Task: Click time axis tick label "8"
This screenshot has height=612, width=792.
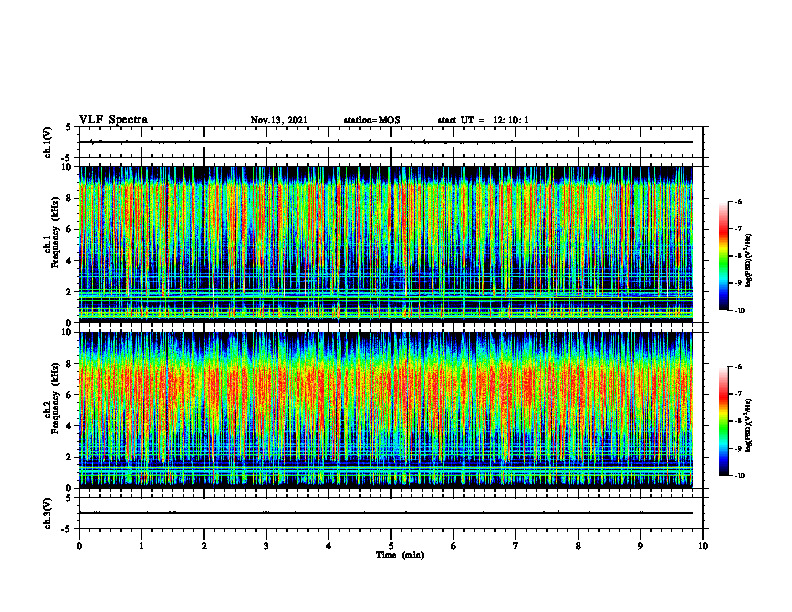Action: click(578, 546)
